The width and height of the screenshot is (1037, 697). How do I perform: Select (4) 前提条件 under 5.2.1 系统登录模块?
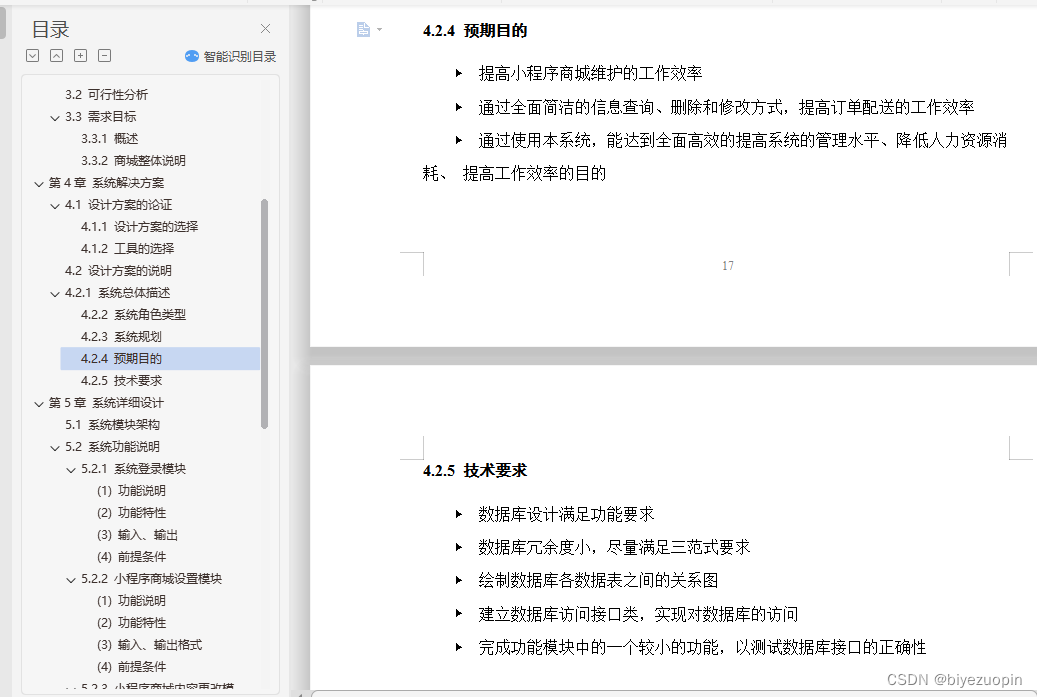(131, 557)
